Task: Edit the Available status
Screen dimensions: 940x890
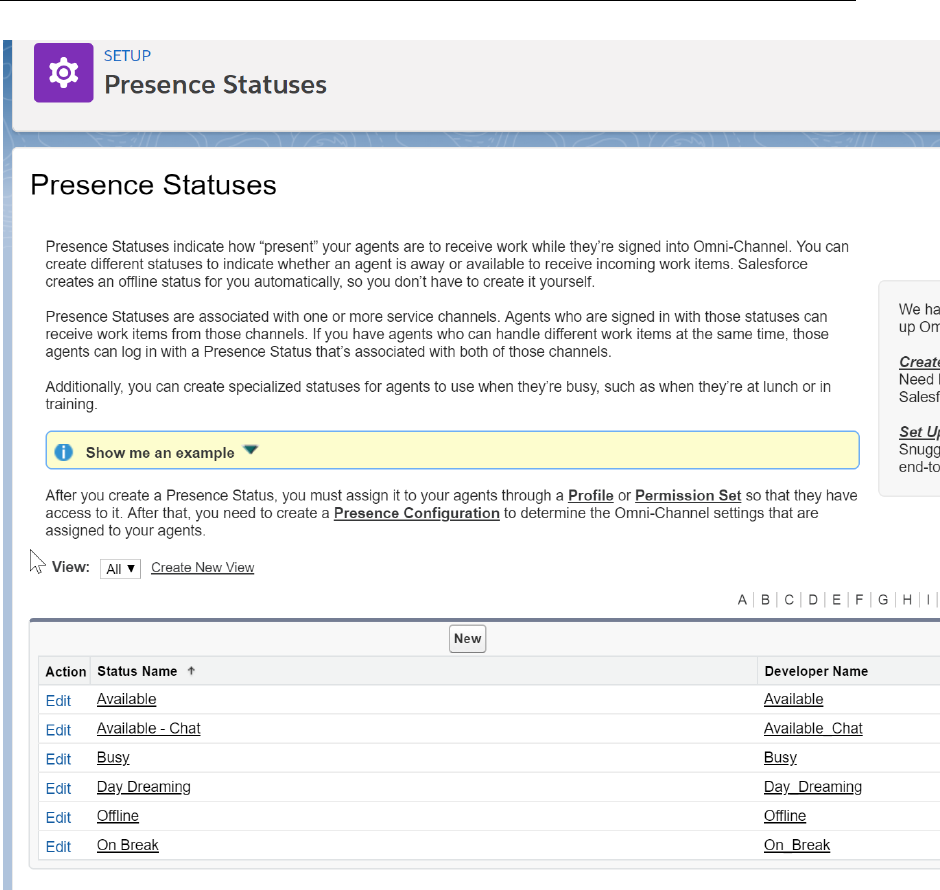Action: coord(58,700)
